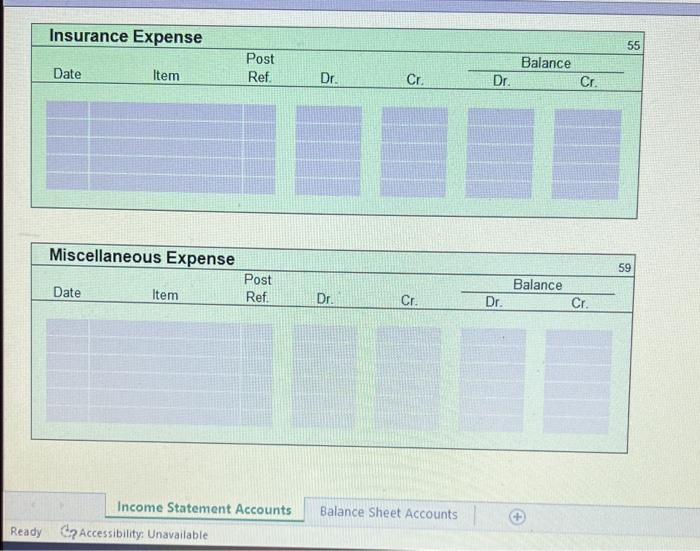
Task: Select first Balance Dr. cell in Insurance Expense
Action: coord(501,118)
